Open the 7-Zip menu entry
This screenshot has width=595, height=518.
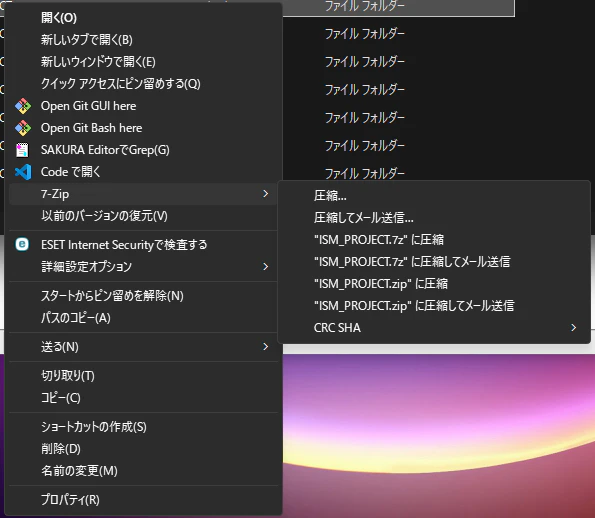[143, 194]
